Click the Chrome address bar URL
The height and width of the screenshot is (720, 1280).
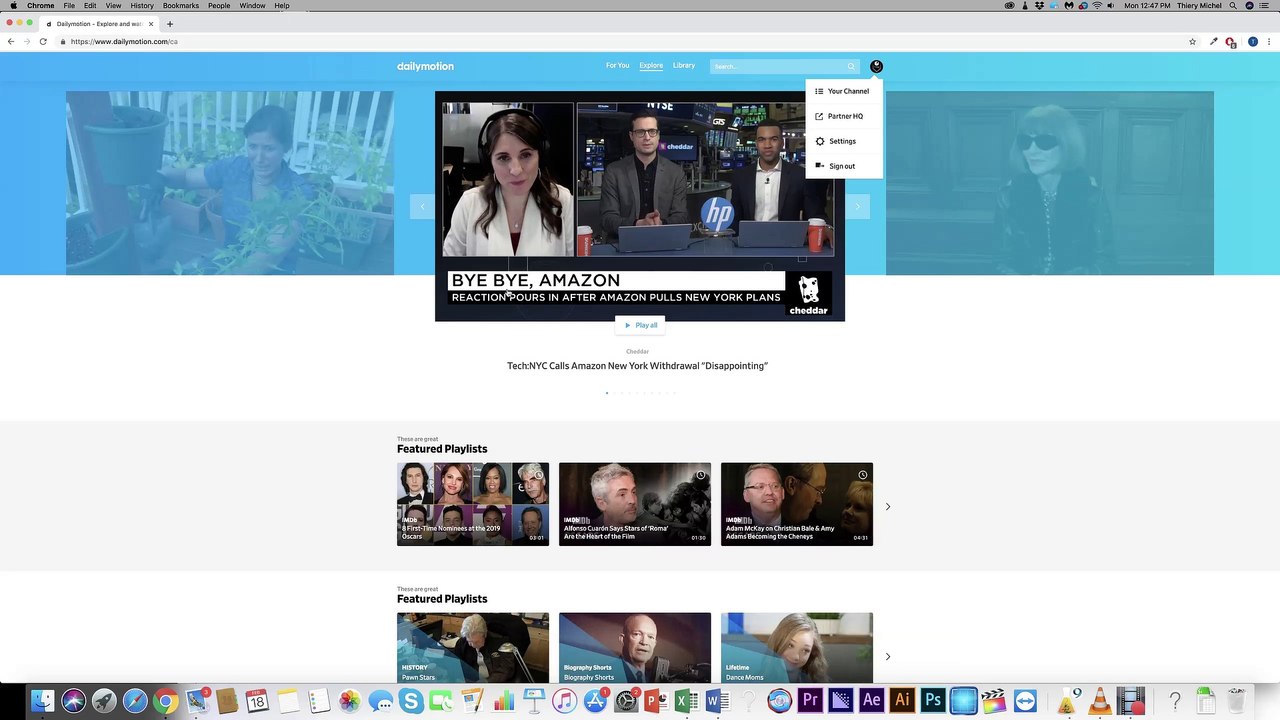pos(124,42)
